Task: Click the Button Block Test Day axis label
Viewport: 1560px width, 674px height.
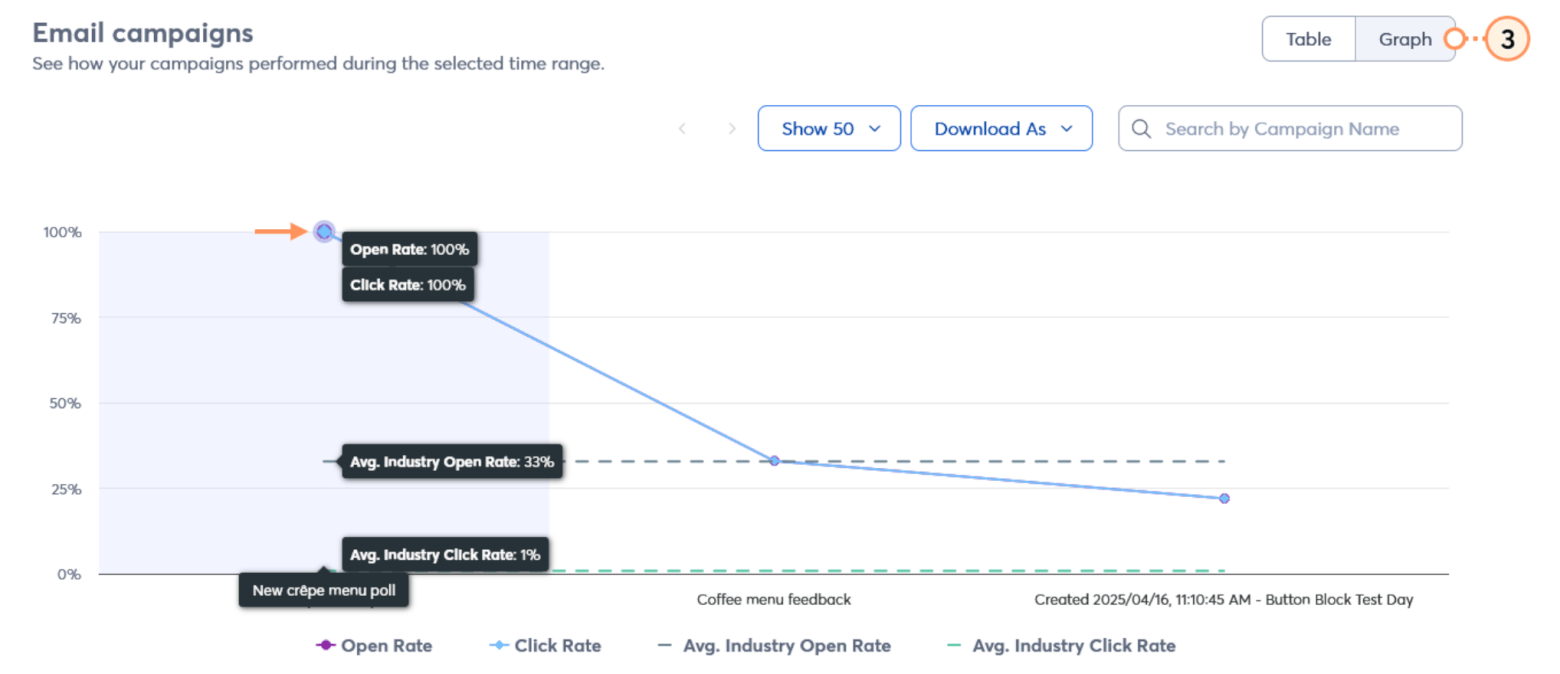Action: (1224, 599)
